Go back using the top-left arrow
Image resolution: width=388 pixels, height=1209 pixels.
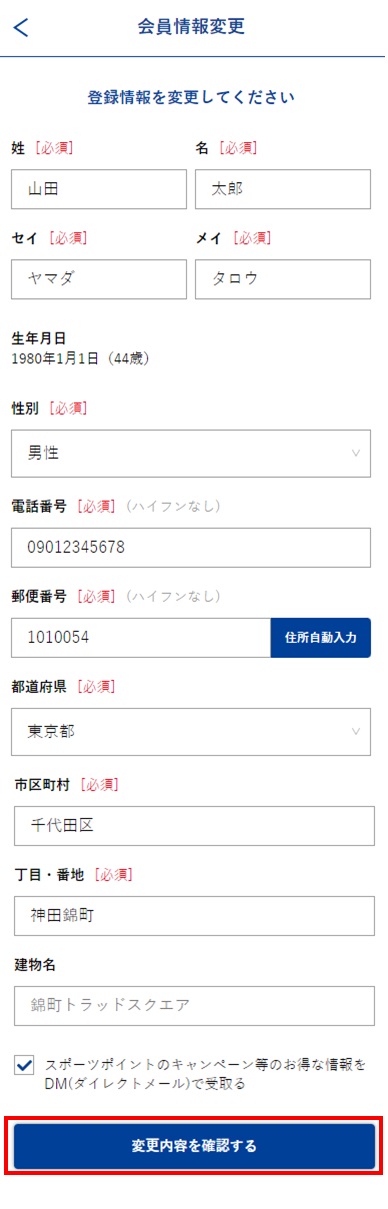[x=21, y=28]
